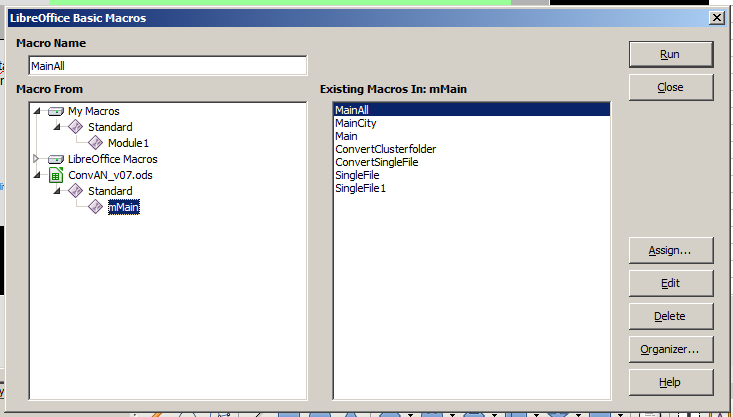Select My Macros container icon
Screen dimensions: 733x417
point(56,111)
